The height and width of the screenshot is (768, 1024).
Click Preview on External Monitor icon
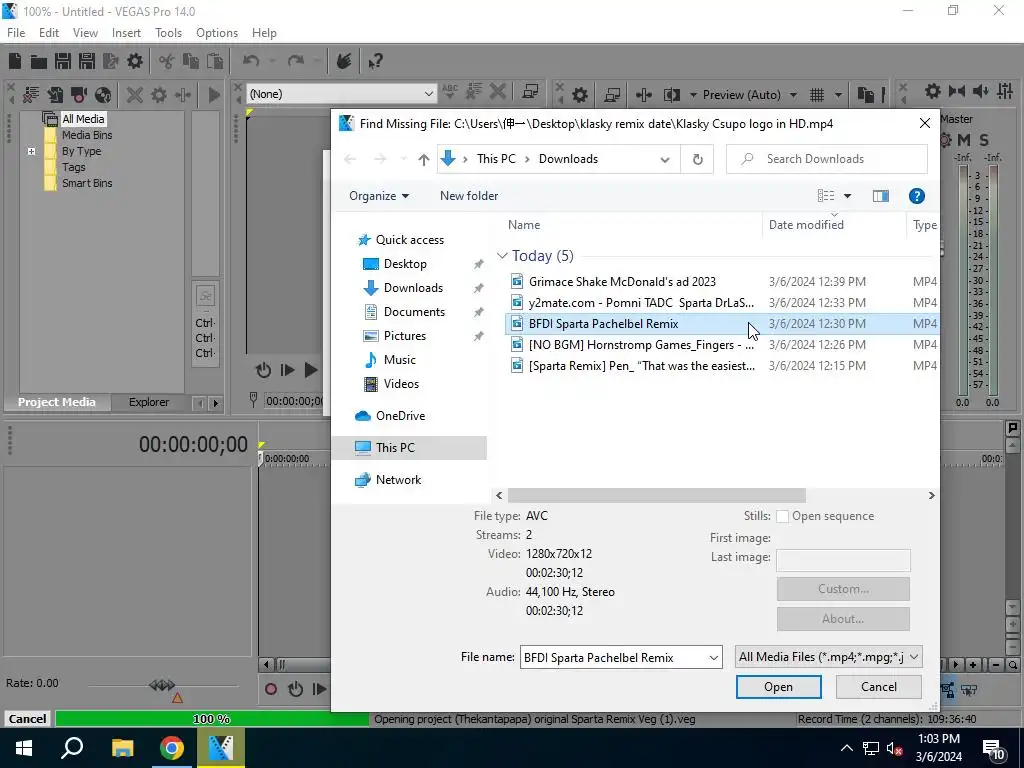(x=612, y=95)
